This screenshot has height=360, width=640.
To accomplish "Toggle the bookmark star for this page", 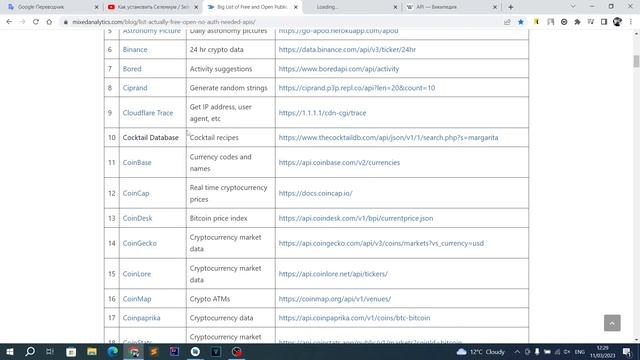I will (521, 22).
